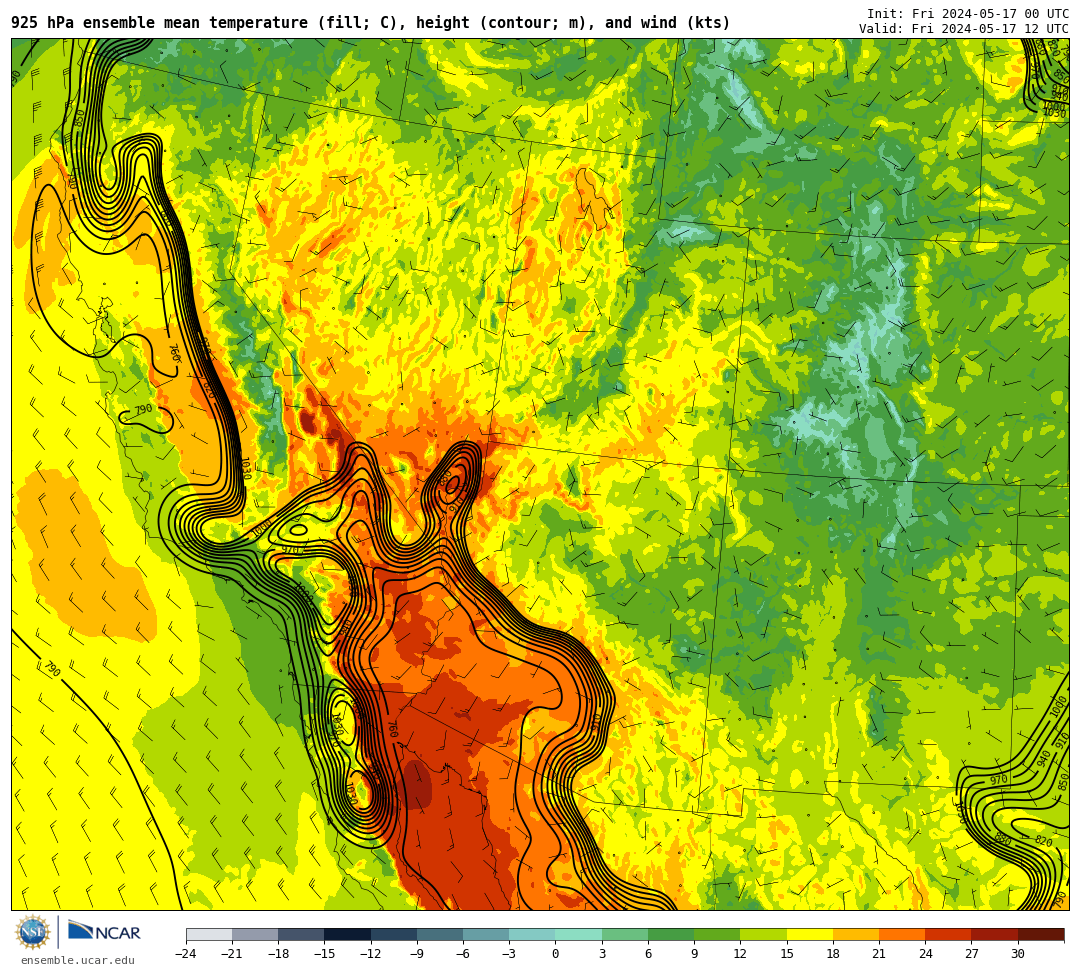
Task: Pick the 6 to 9 medium green swatch
Action: (x=671, y=934)
